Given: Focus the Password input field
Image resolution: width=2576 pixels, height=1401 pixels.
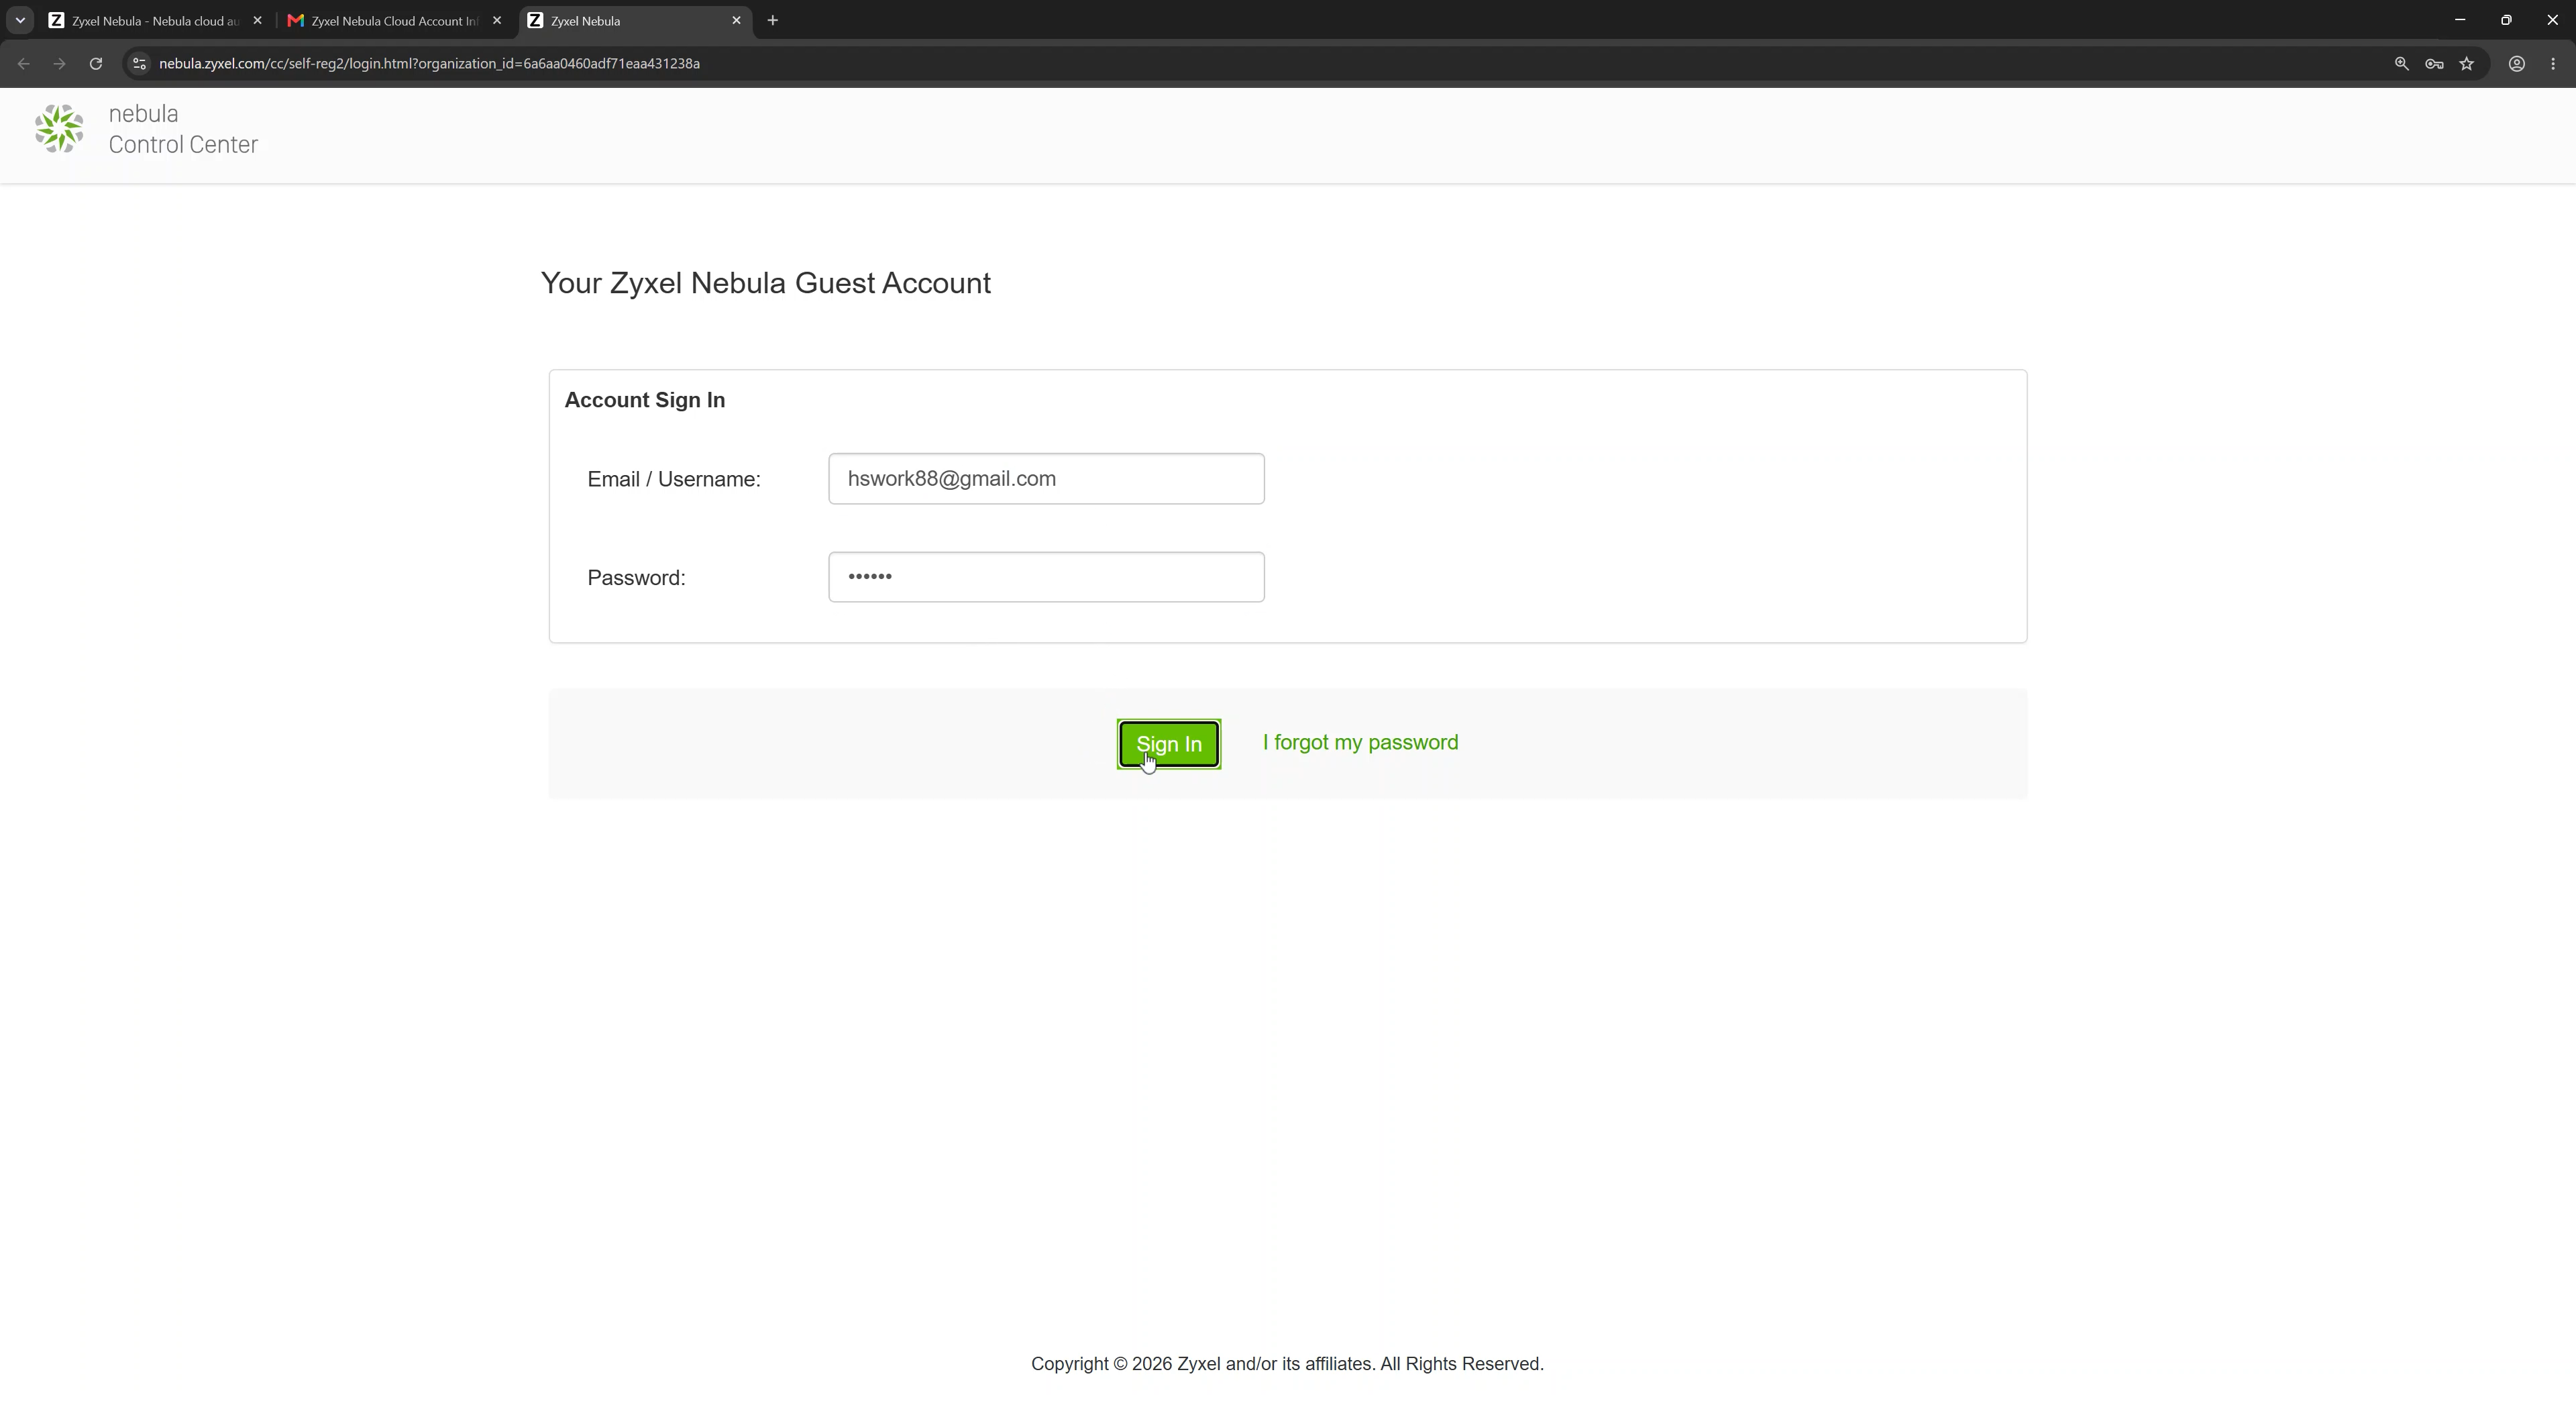Looking at the screenshot, I should (1046, 577).
